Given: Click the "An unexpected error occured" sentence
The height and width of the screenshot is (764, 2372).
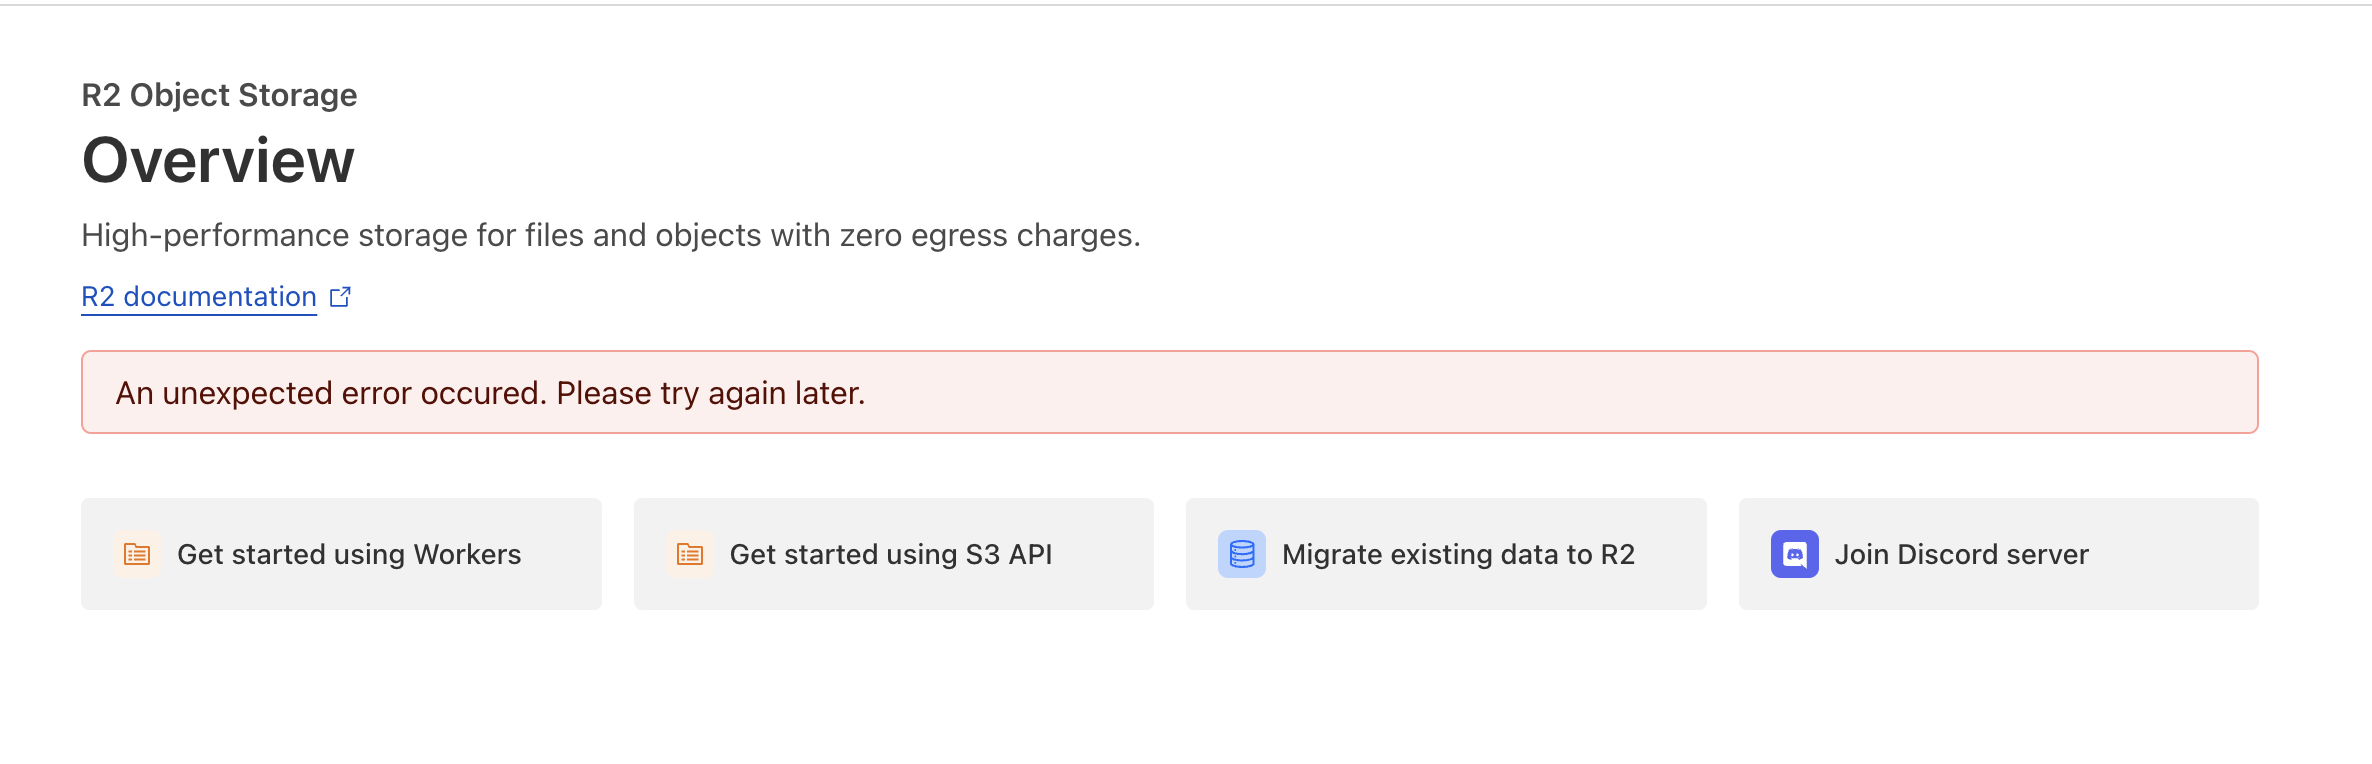Looking at the screenshot, I should (x=331, y=393).
